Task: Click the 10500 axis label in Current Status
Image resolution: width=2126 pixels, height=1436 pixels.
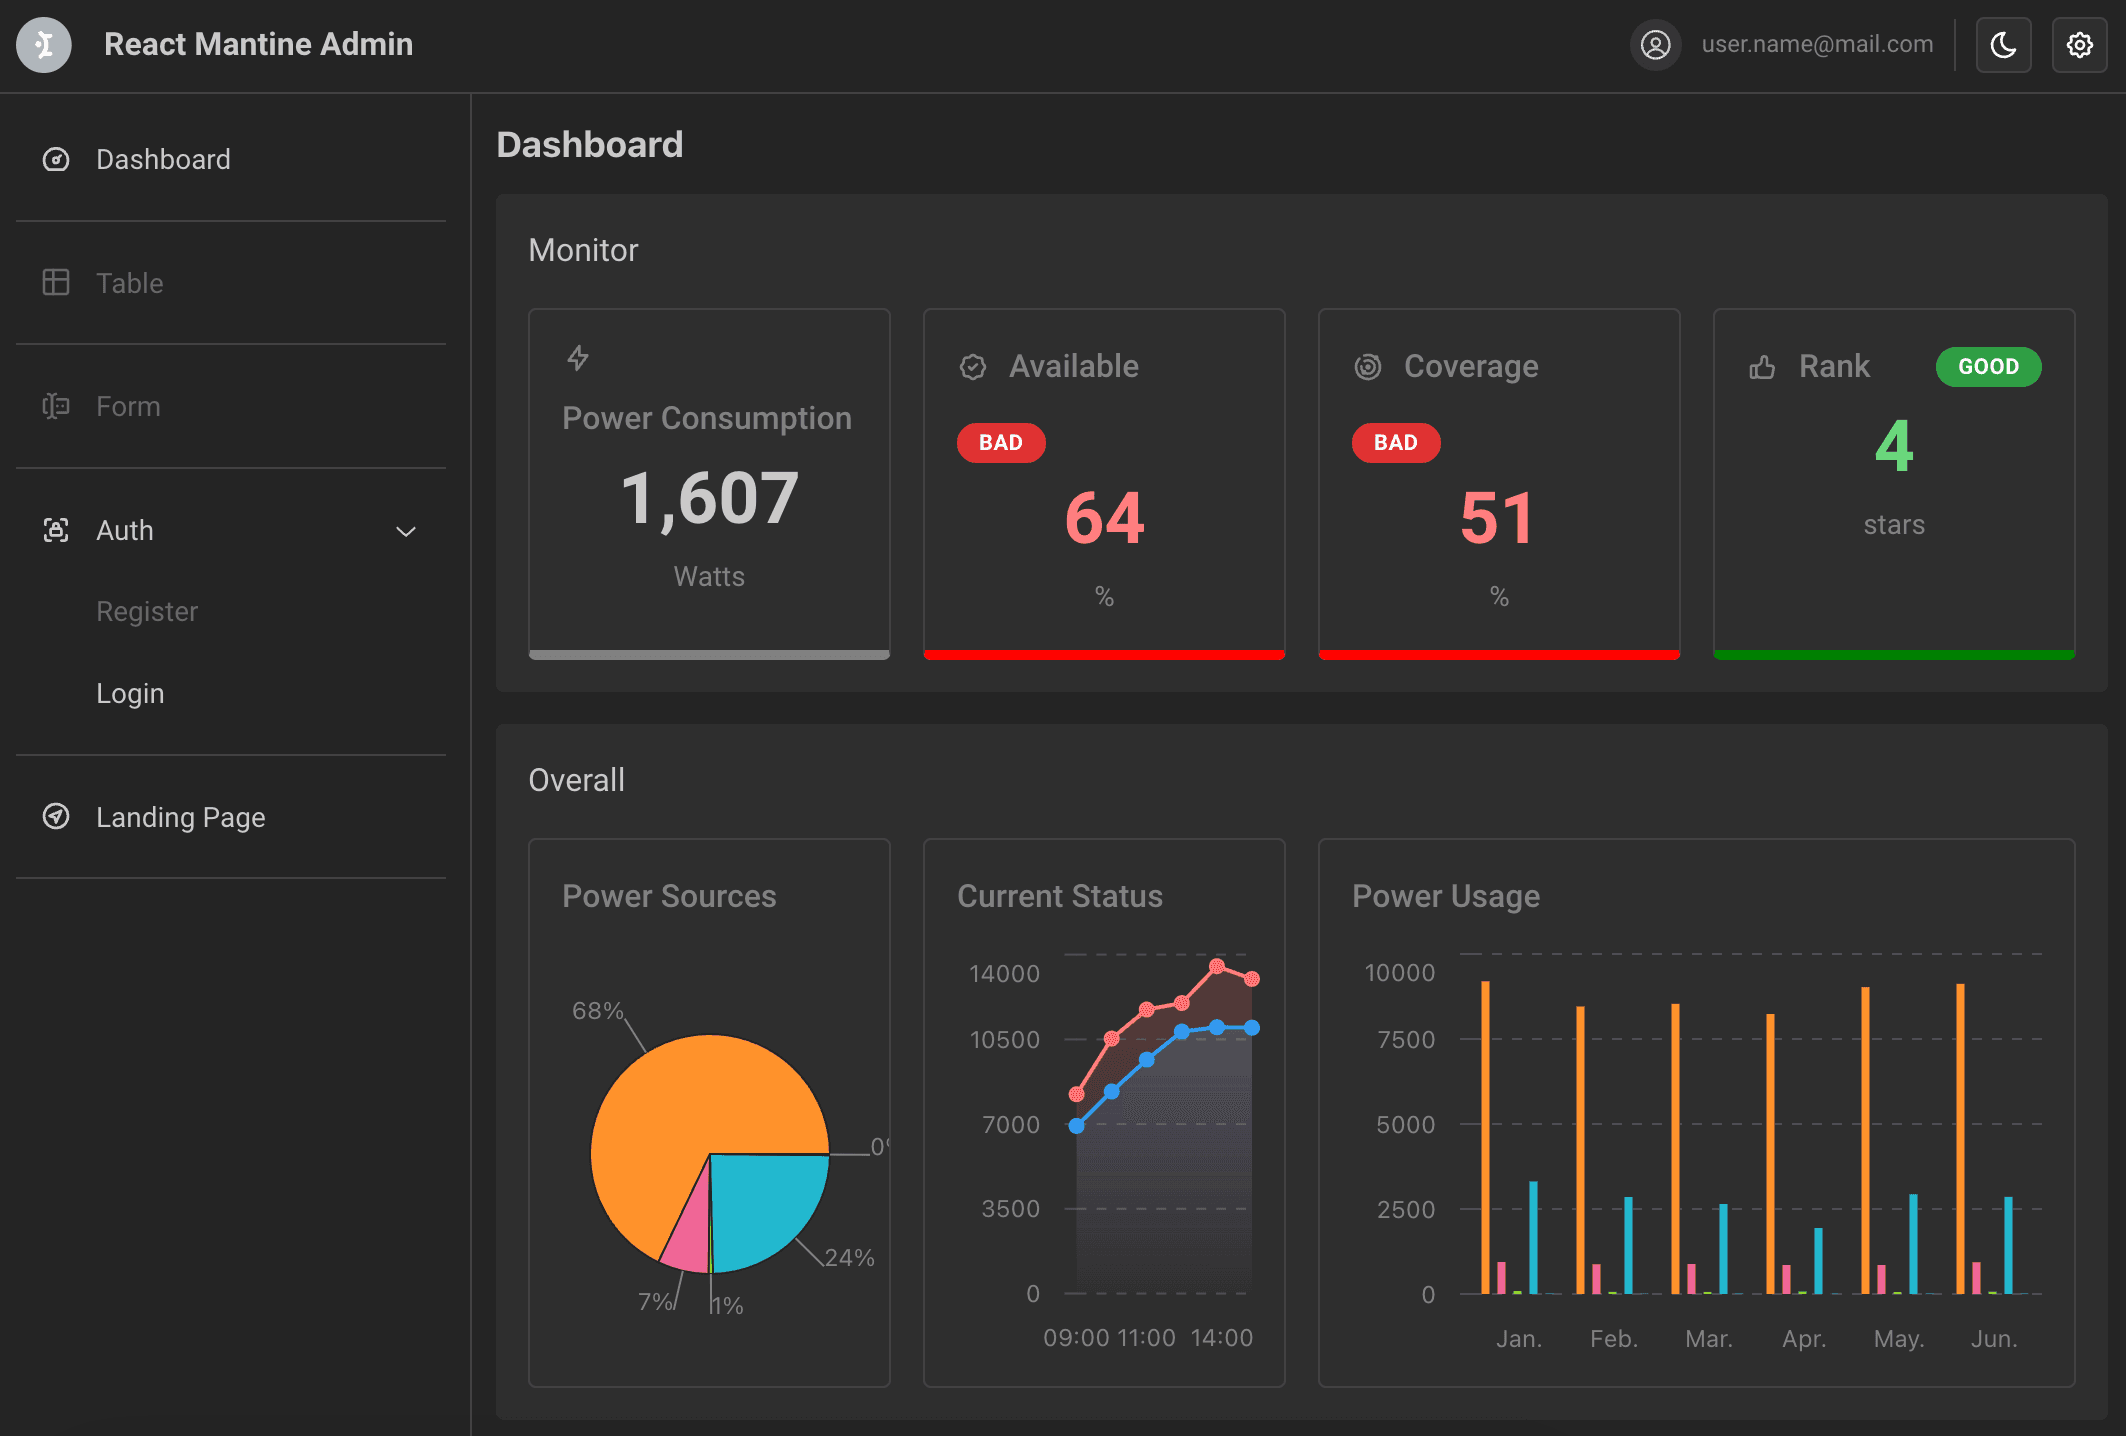Action: [x=1005, y=1039]
